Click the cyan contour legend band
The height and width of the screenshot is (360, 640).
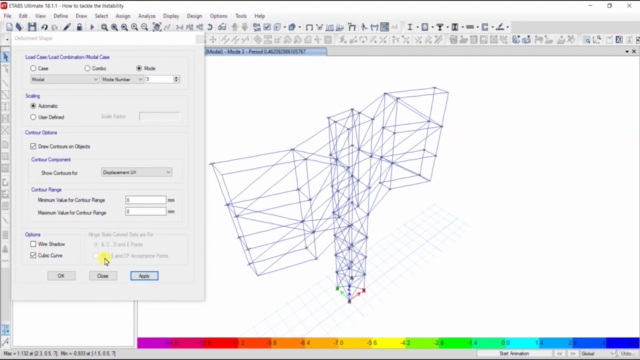(522, 343)
